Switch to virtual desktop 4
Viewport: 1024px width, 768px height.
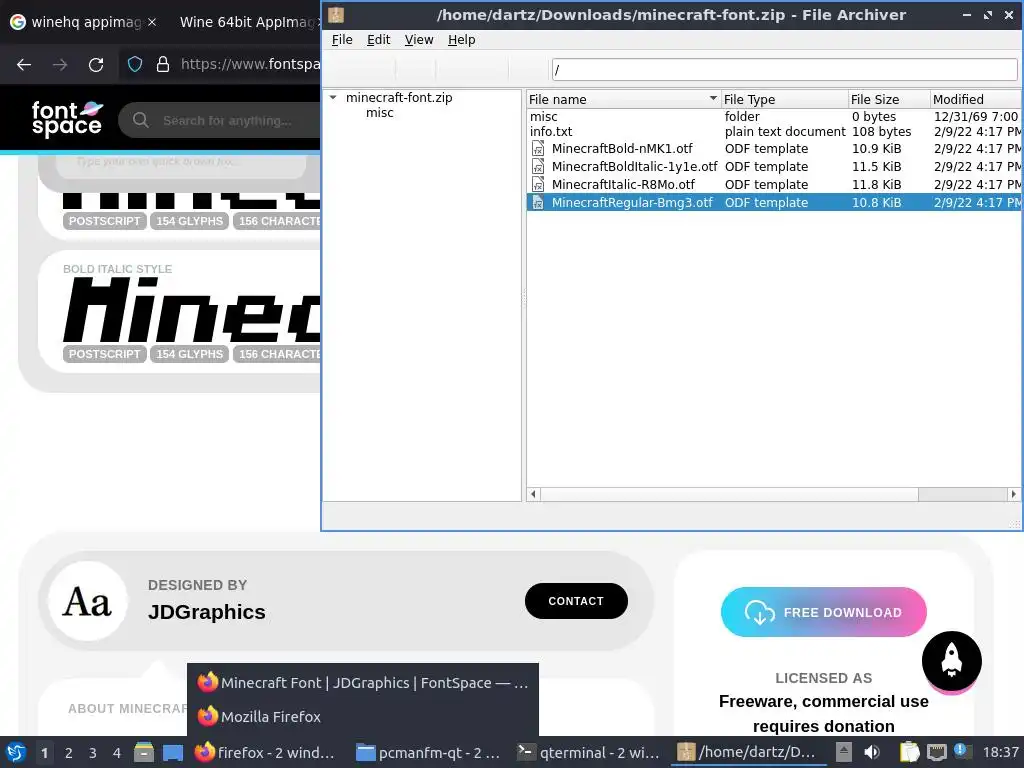tap(117, 753)
